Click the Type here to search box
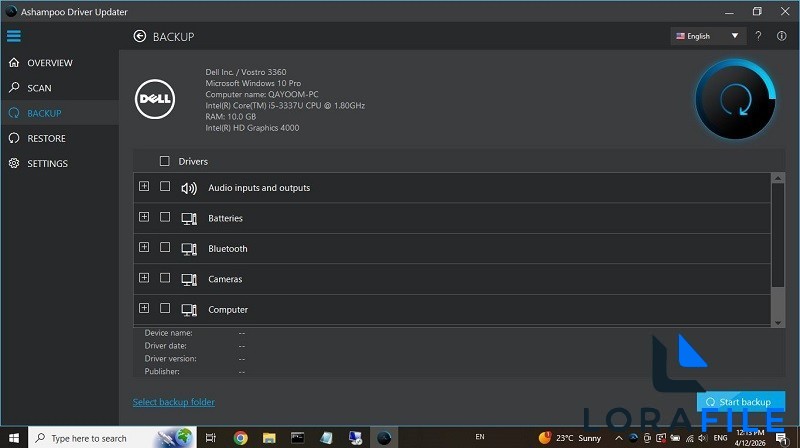Viewport: 800px width, 448px height. click(x=112, y=438)
